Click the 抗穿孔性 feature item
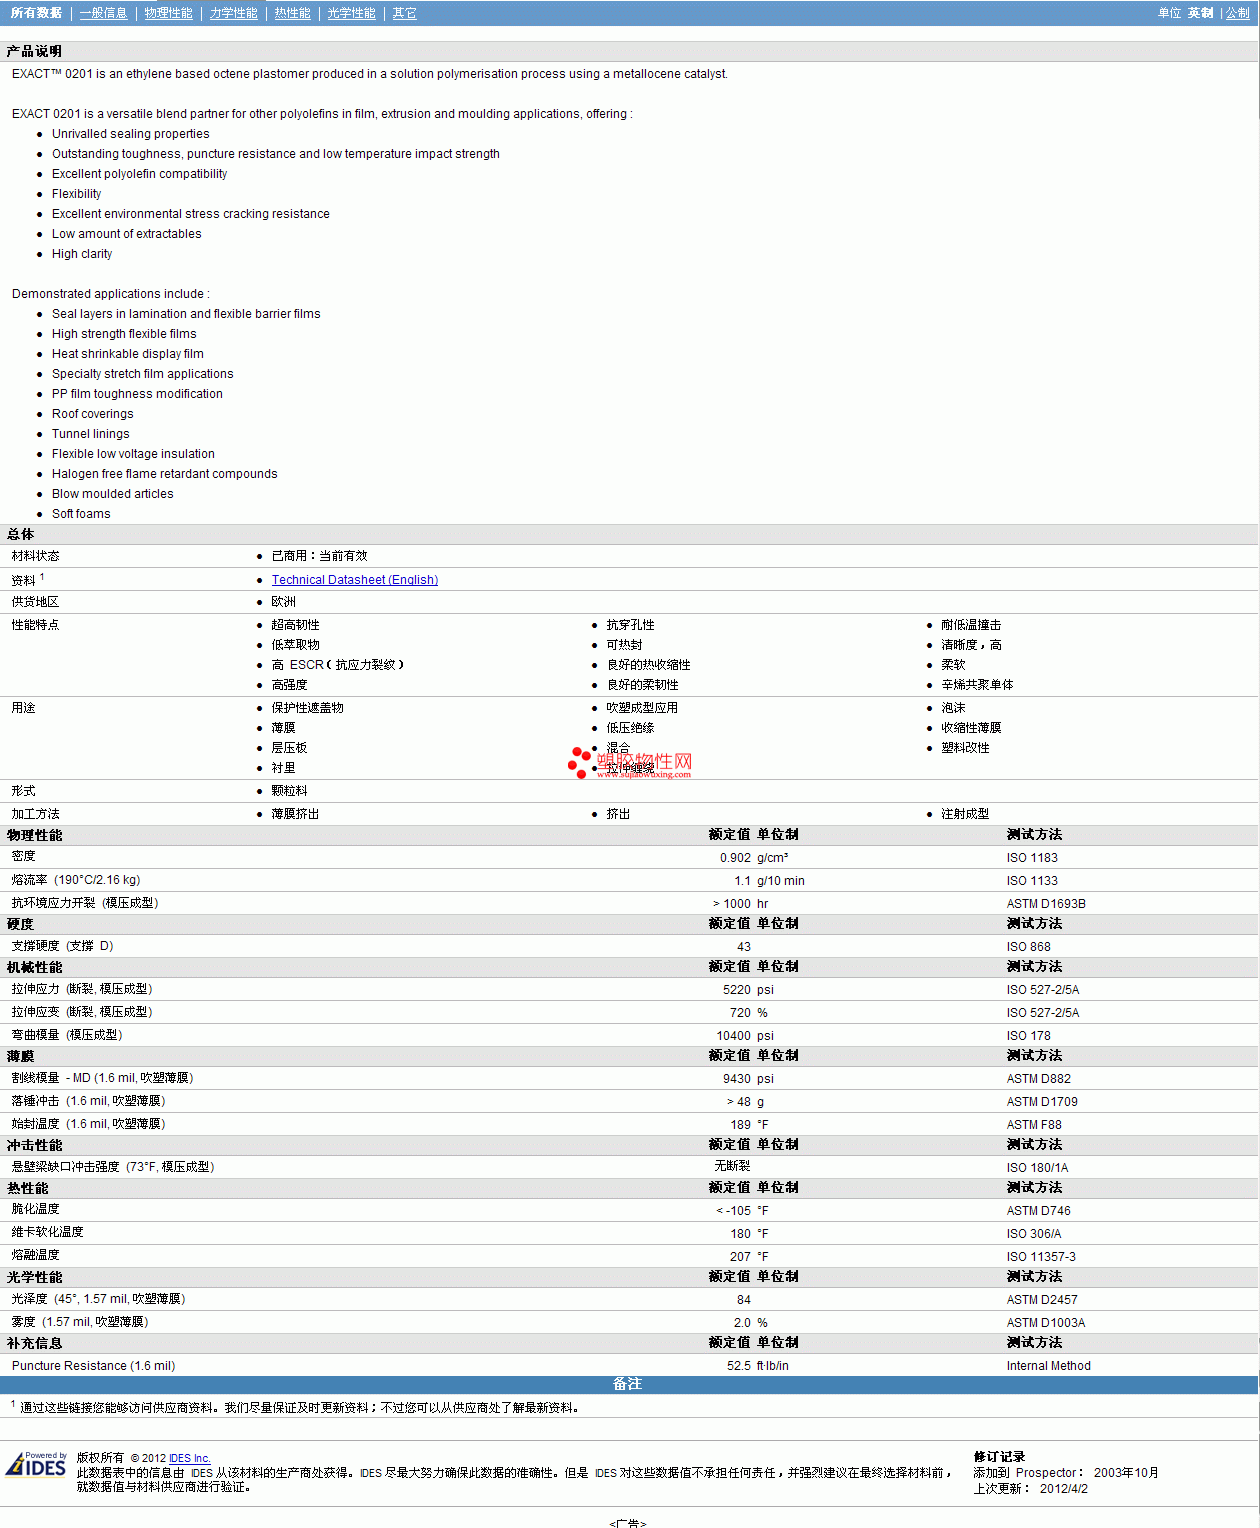The height and width of the screenshot is (1528, 1260). coord(631,625)
